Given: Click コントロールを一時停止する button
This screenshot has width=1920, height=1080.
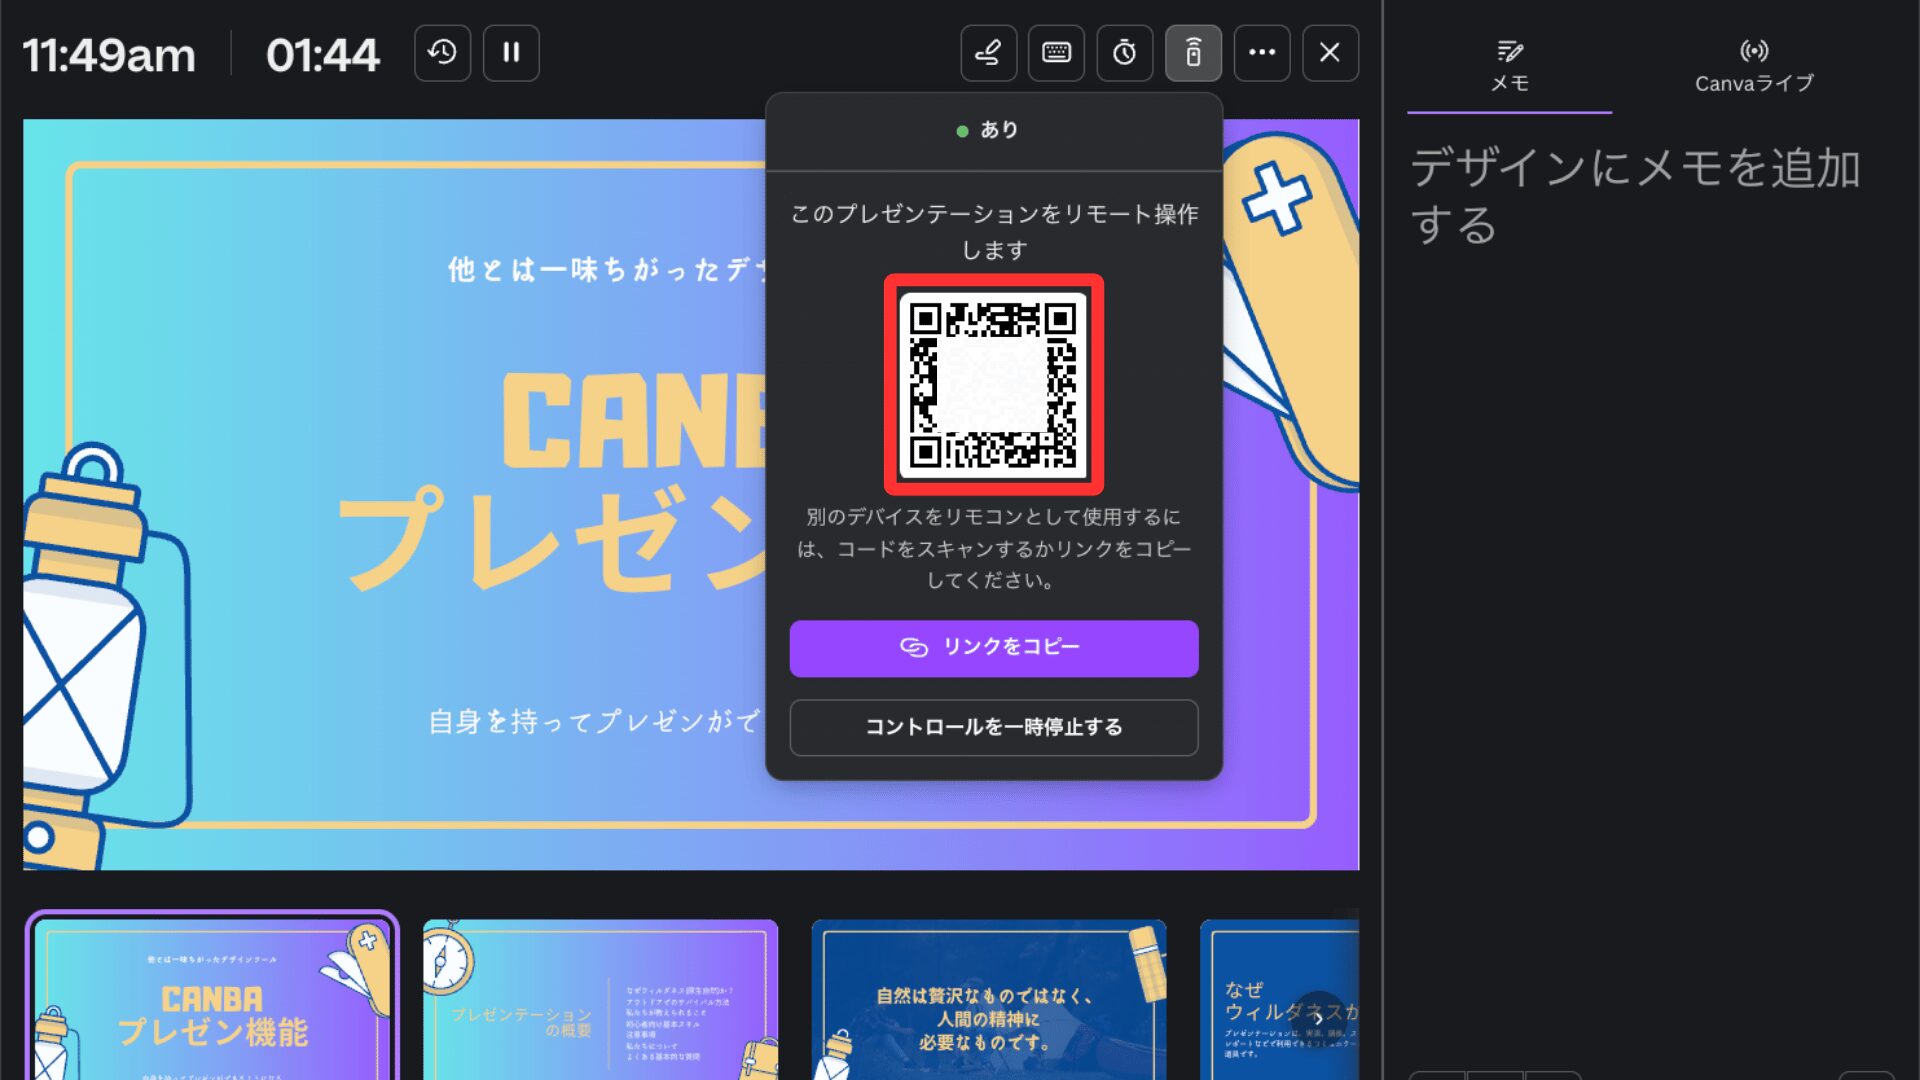Looking at the screenshot, I should pos(994,727).
